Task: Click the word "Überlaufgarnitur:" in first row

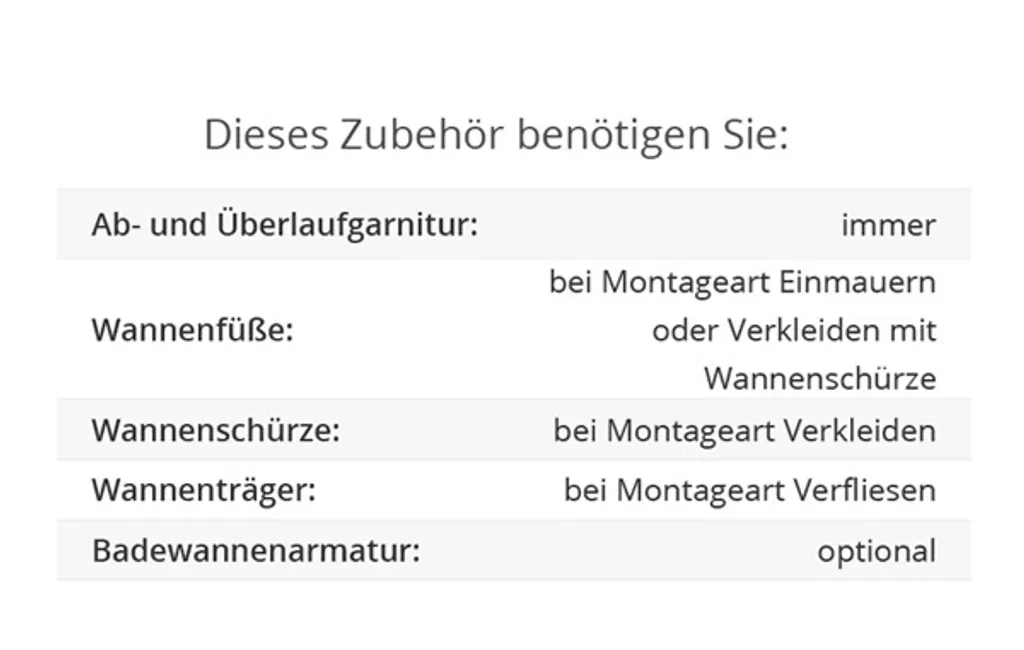Action: [x=347, y=225]
